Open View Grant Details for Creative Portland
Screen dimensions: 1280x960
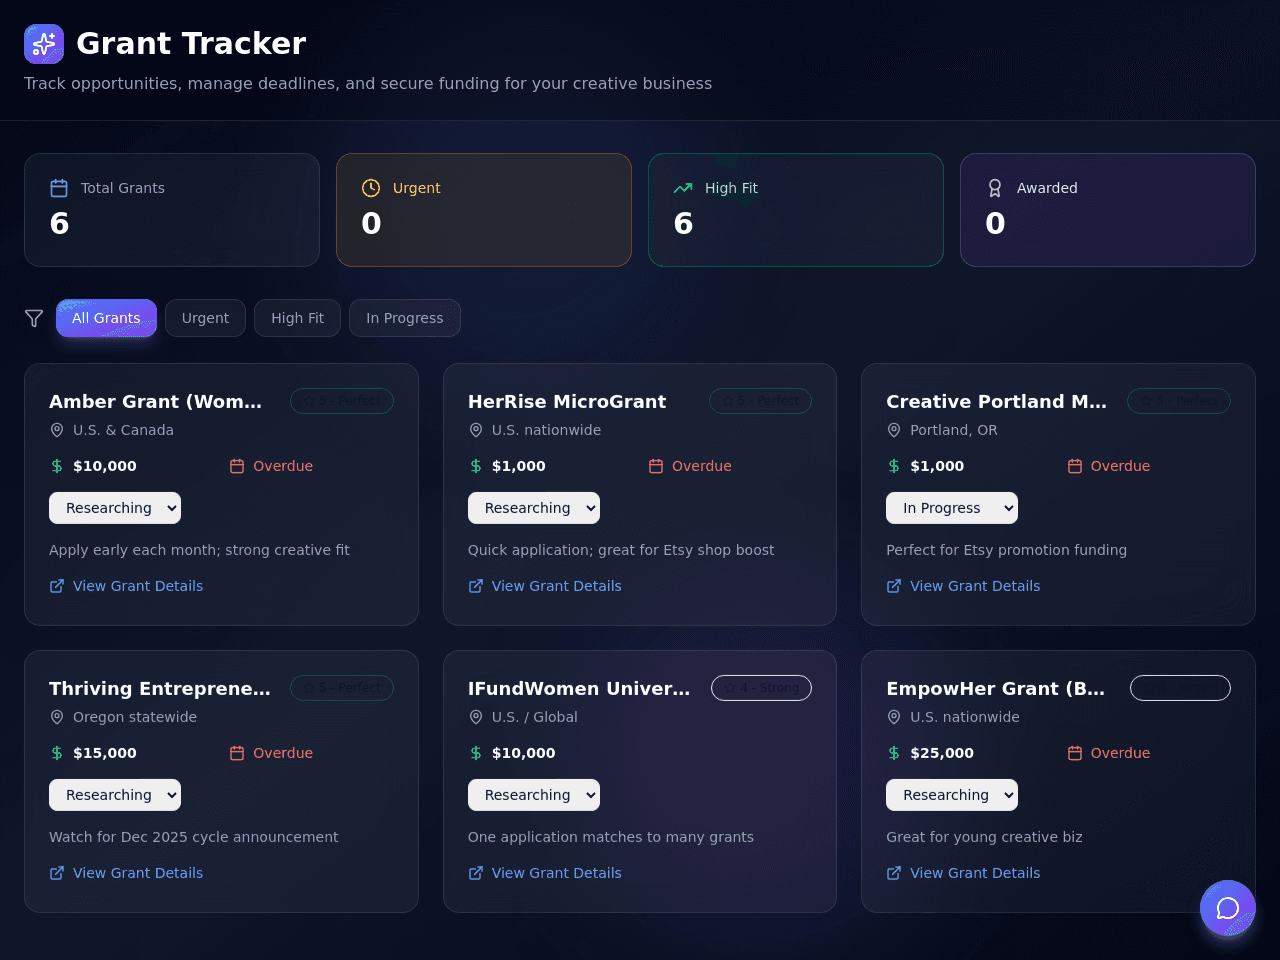tap(963, 586)
